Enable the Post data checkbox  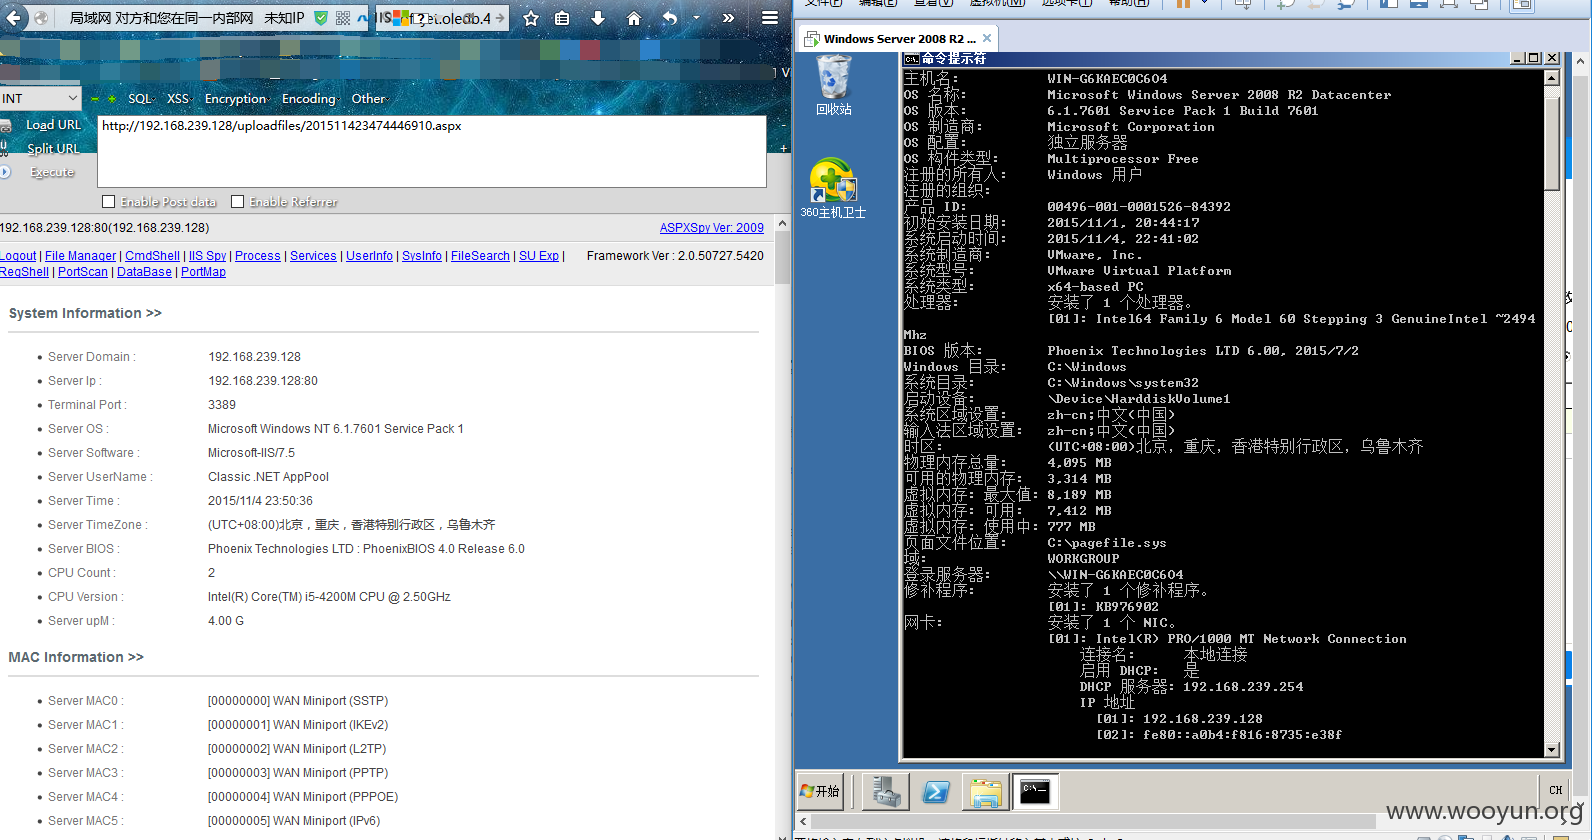pyautogui.click(x=109, y=202)
